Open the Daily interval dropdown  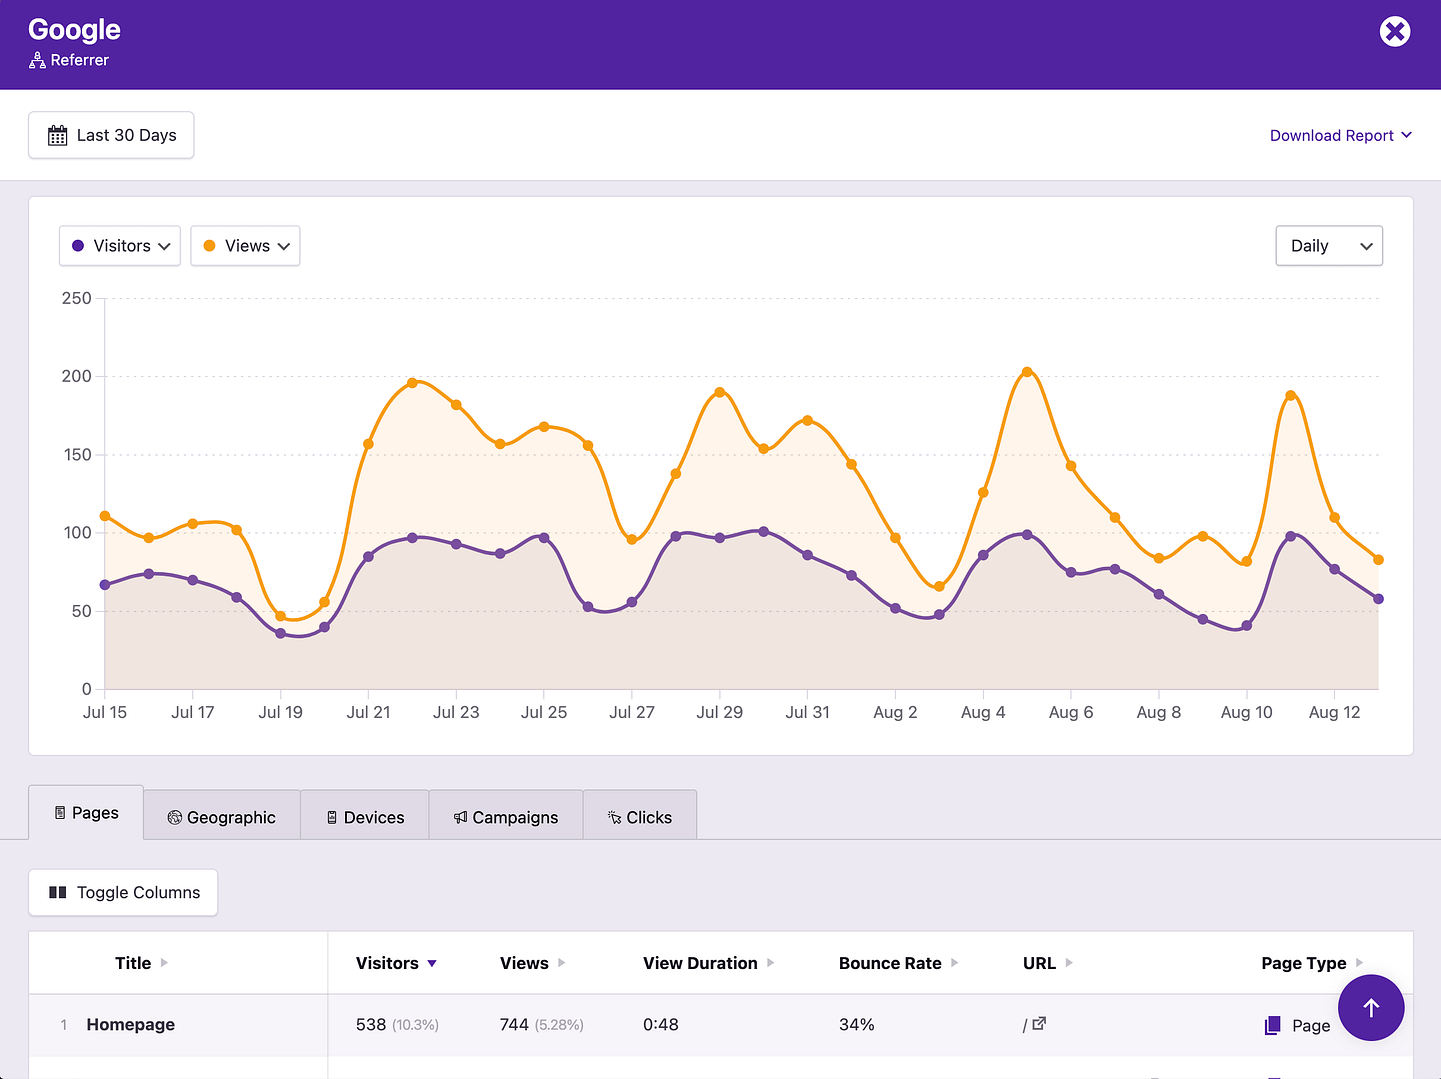coord(1329,245)
